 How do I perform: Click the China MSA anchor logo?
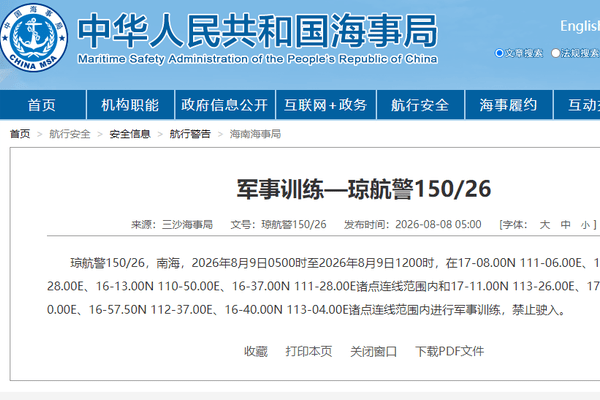pyautogui.click(x=34, y=37)
